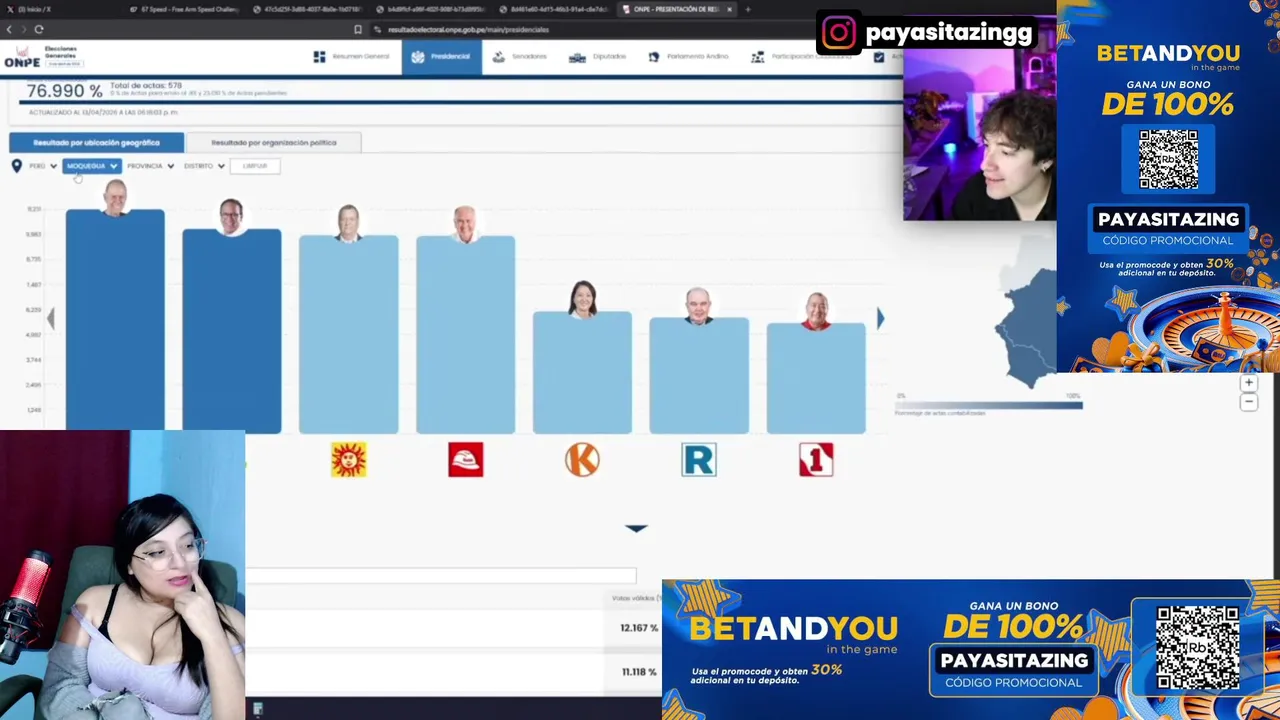The image size is (1280, 720).
Task: Reload the page with refresh icon
Action: (x=39, y=29)
